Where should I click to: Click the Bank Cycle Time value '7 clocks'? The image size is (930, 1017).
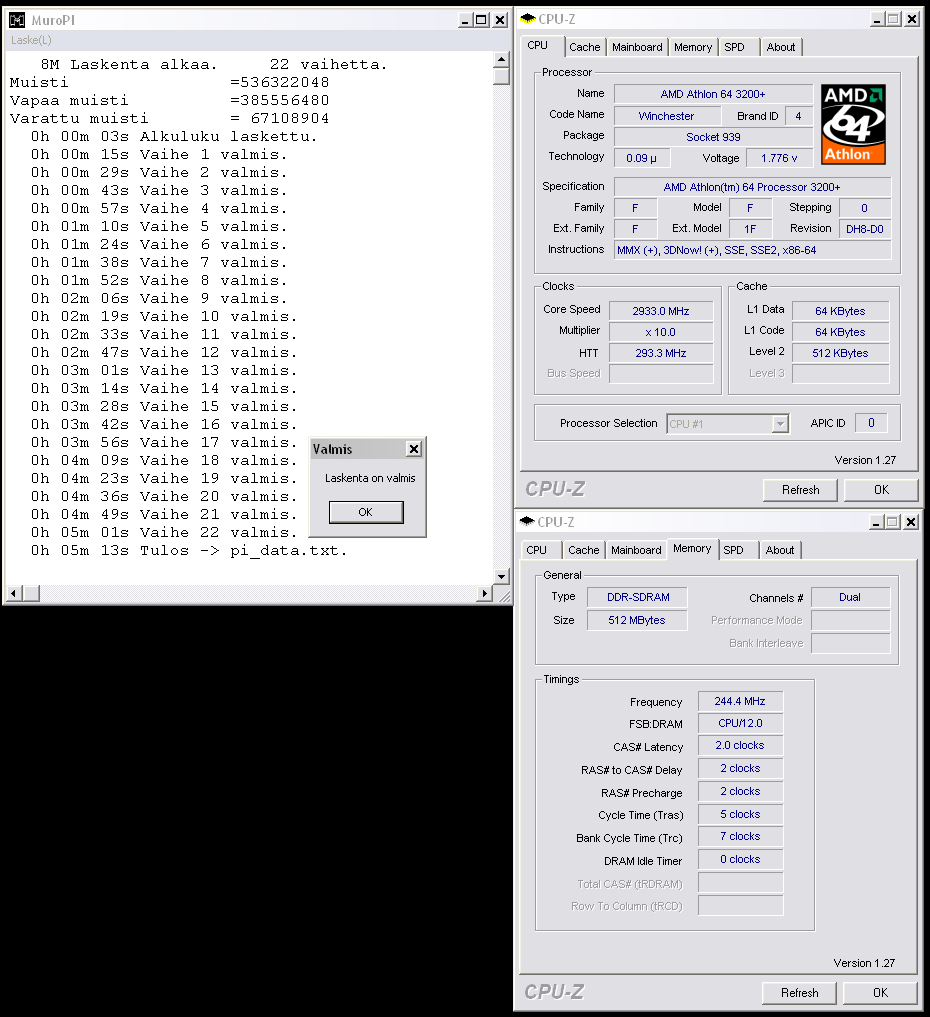click(740, 836)
